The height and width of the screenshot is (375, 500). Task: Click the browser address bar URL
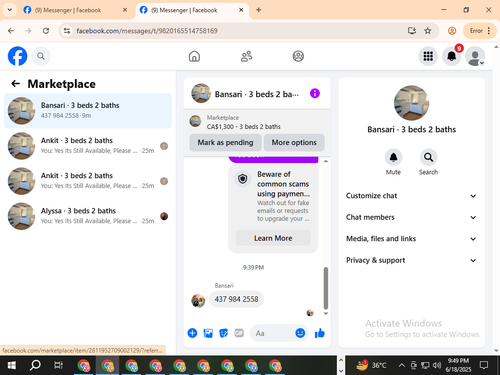tap(147, 31)
